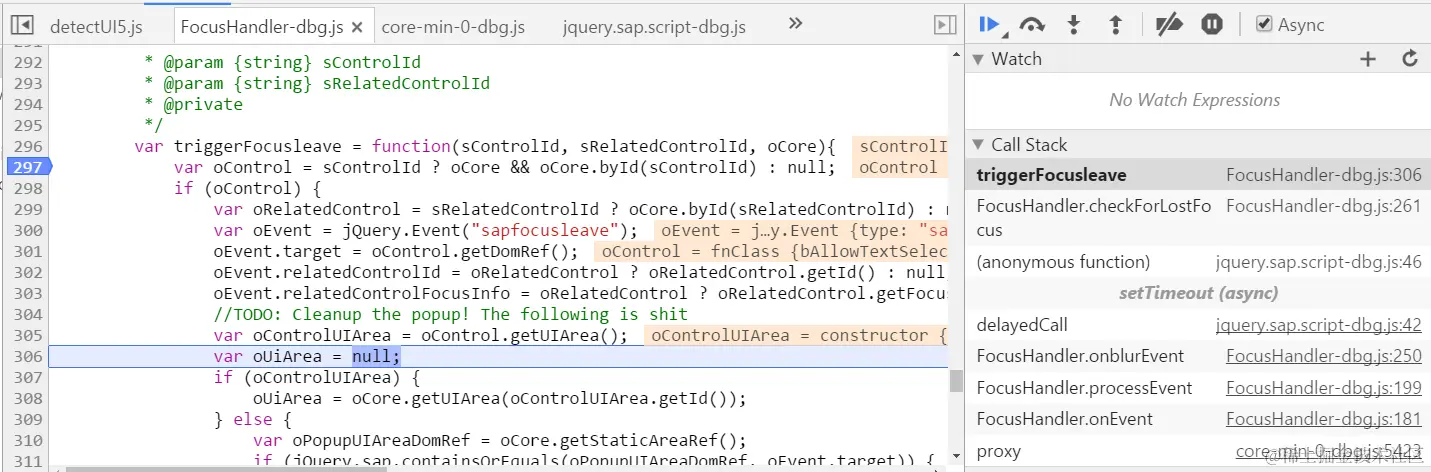Click "//TODO: Cleanup the popup!" comment

[342, 315]
